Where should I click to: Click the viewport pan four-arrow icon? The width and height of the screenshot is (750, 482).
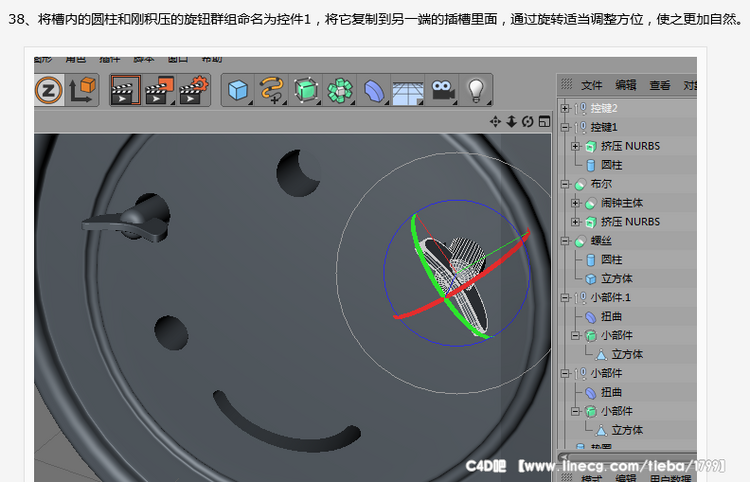click(495, 121)
